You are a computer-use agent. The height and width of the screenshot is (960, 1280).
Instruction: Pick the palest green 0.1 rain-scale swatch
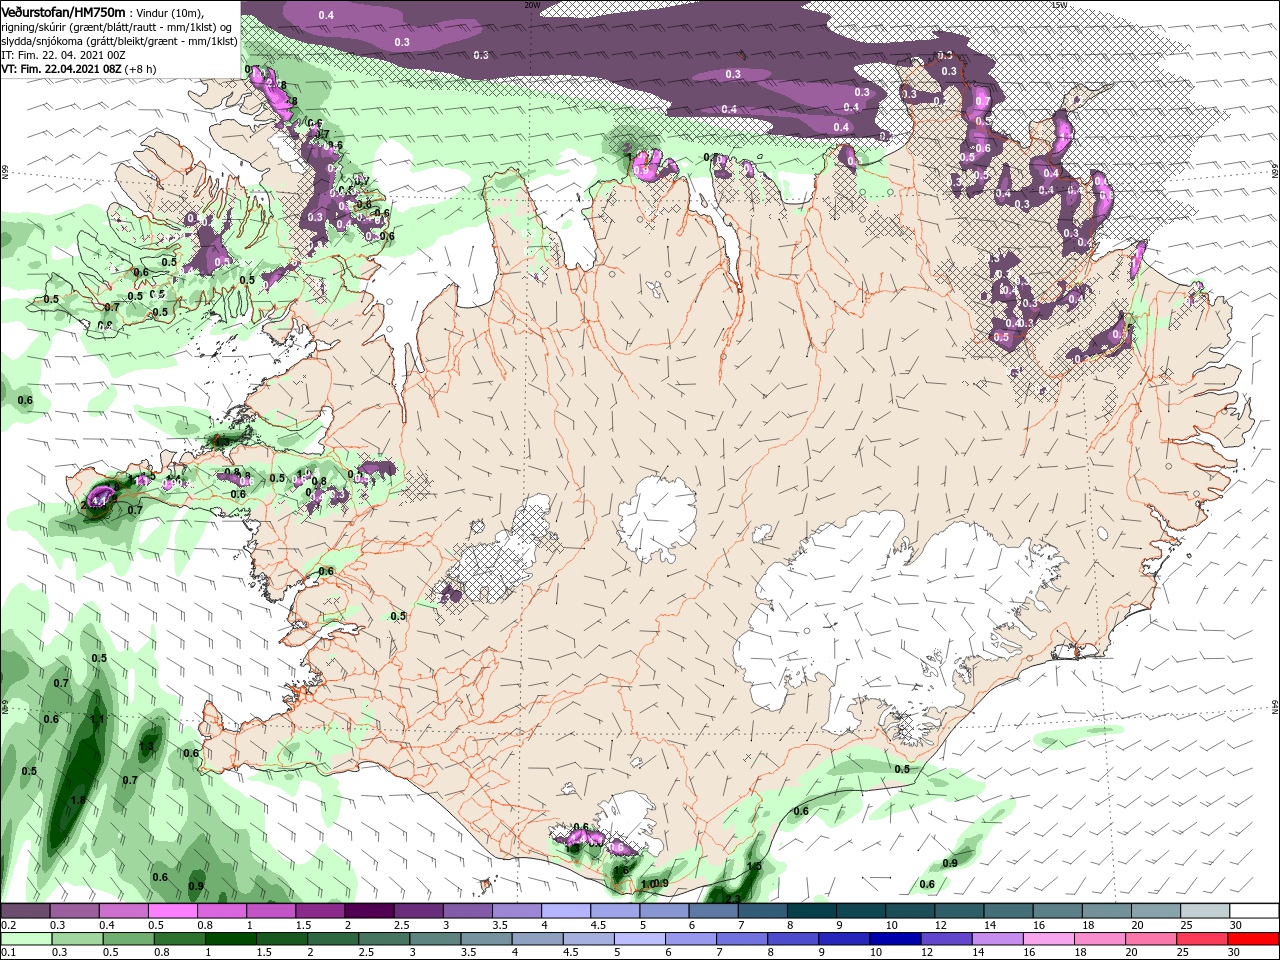coord(26,939)
